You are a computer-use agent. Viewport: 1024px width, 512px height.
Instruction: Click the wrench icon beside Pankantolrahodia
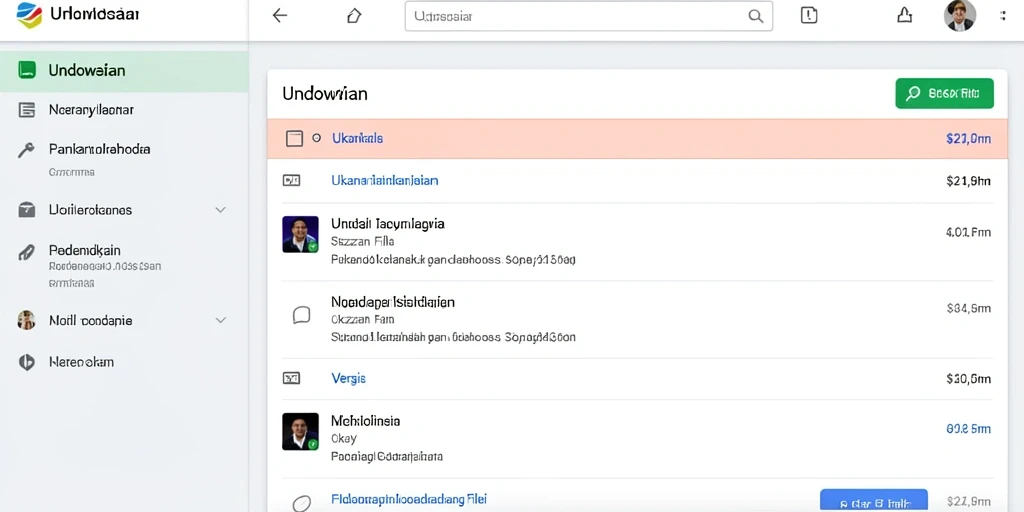coord(27,150)
